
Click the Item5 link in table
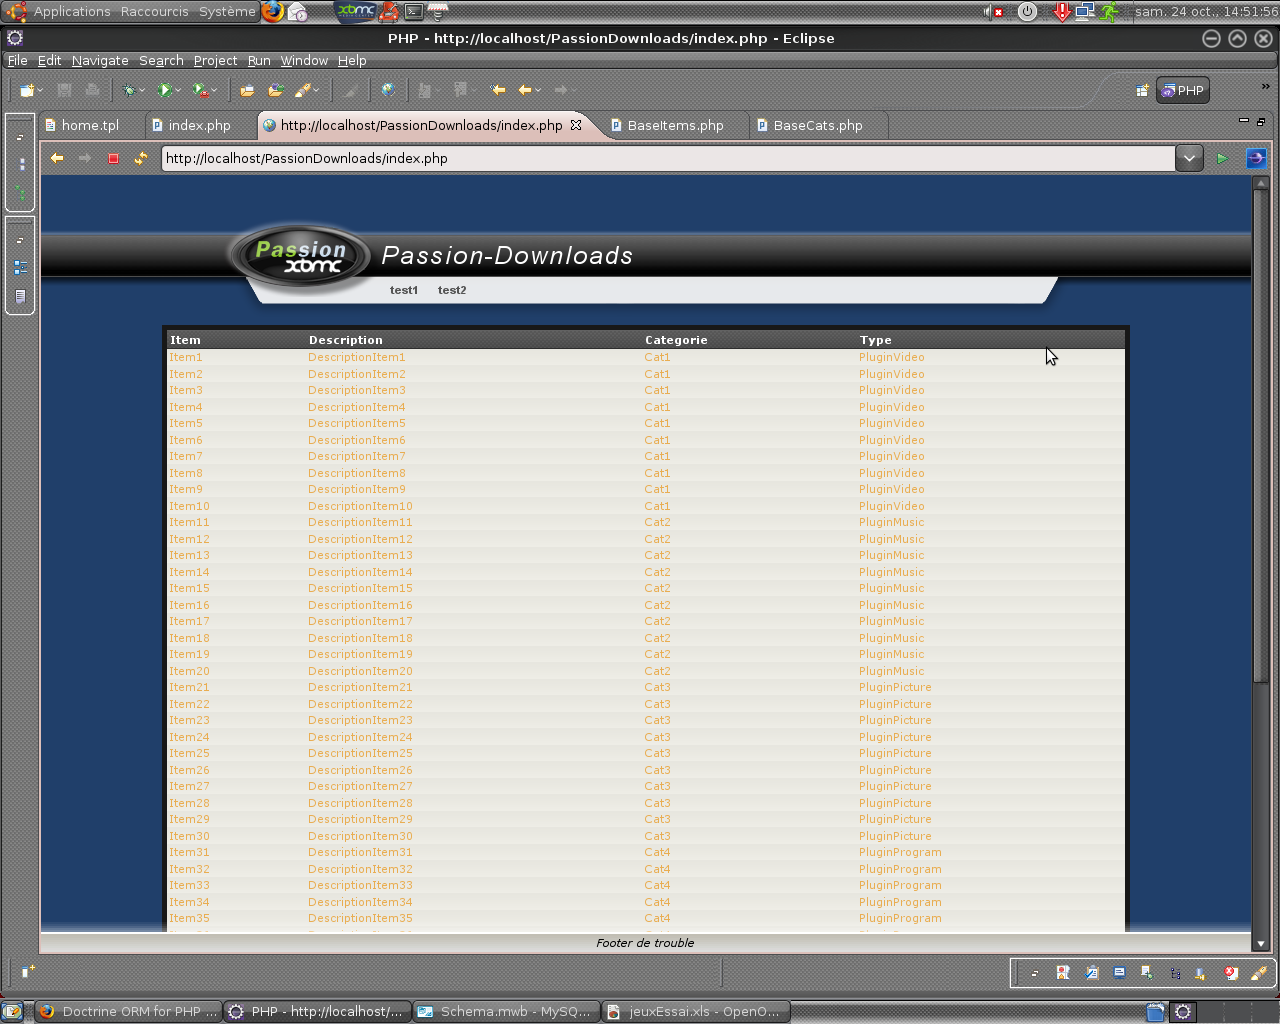185,423
